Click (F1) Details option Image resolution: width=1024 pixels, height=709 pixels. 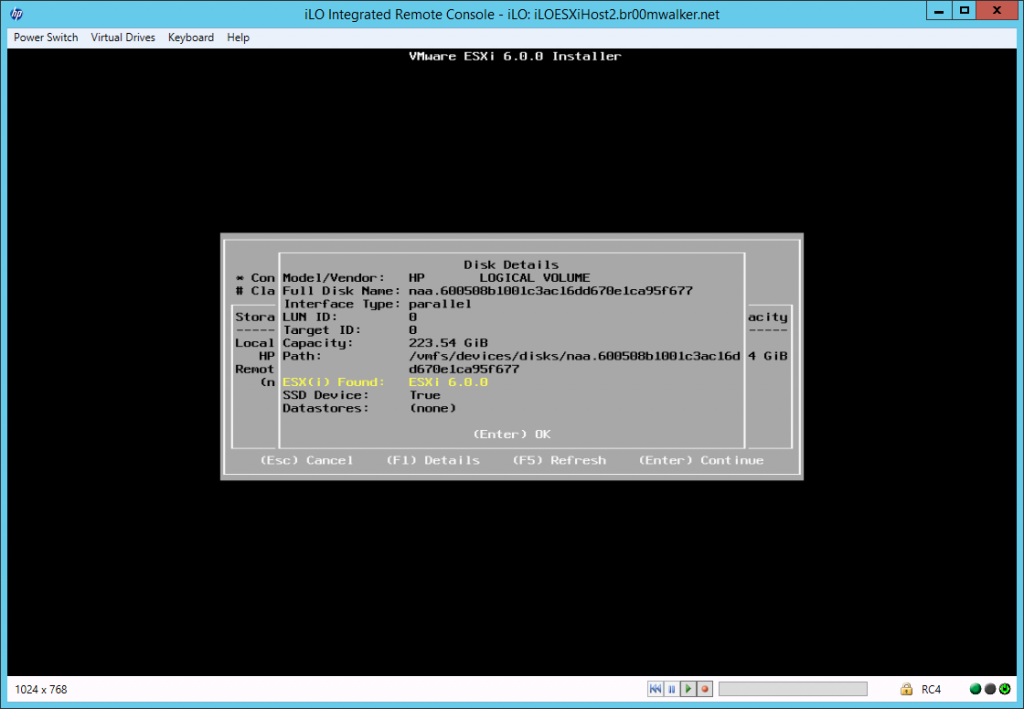tap(433, 460)
